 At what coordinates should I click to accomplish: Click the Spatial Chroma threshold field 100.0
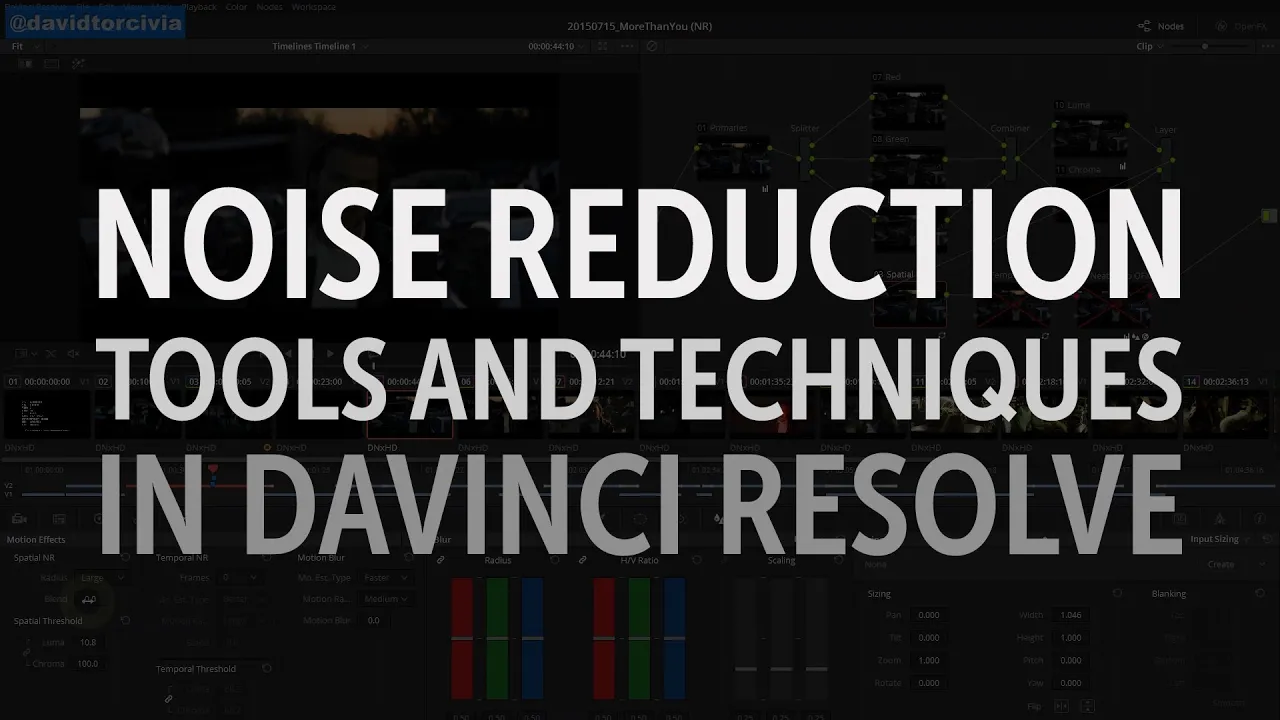pos(89,663)
